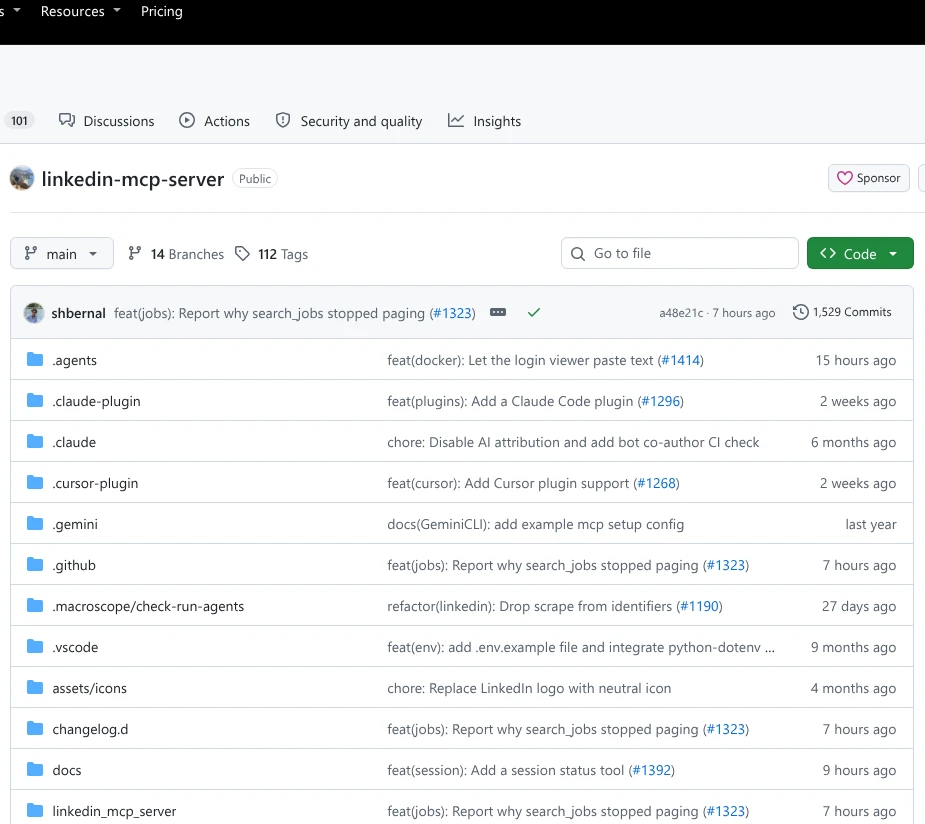This screenshot has height=824, width=925.
Task: Open the .gemini directory name
Action: pos(75,524)
